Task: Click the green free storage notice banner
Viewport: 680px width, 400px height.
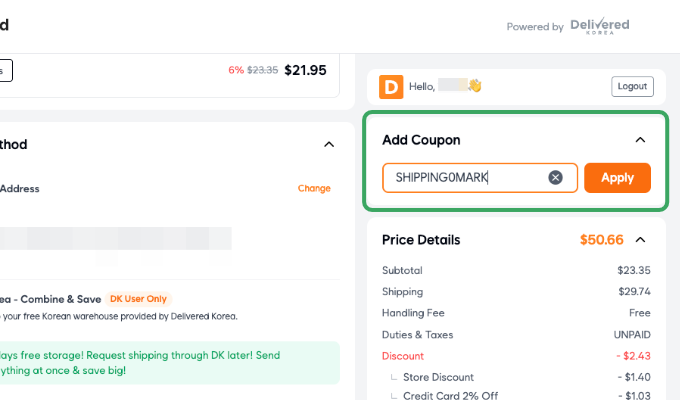Action: (170, 363)
